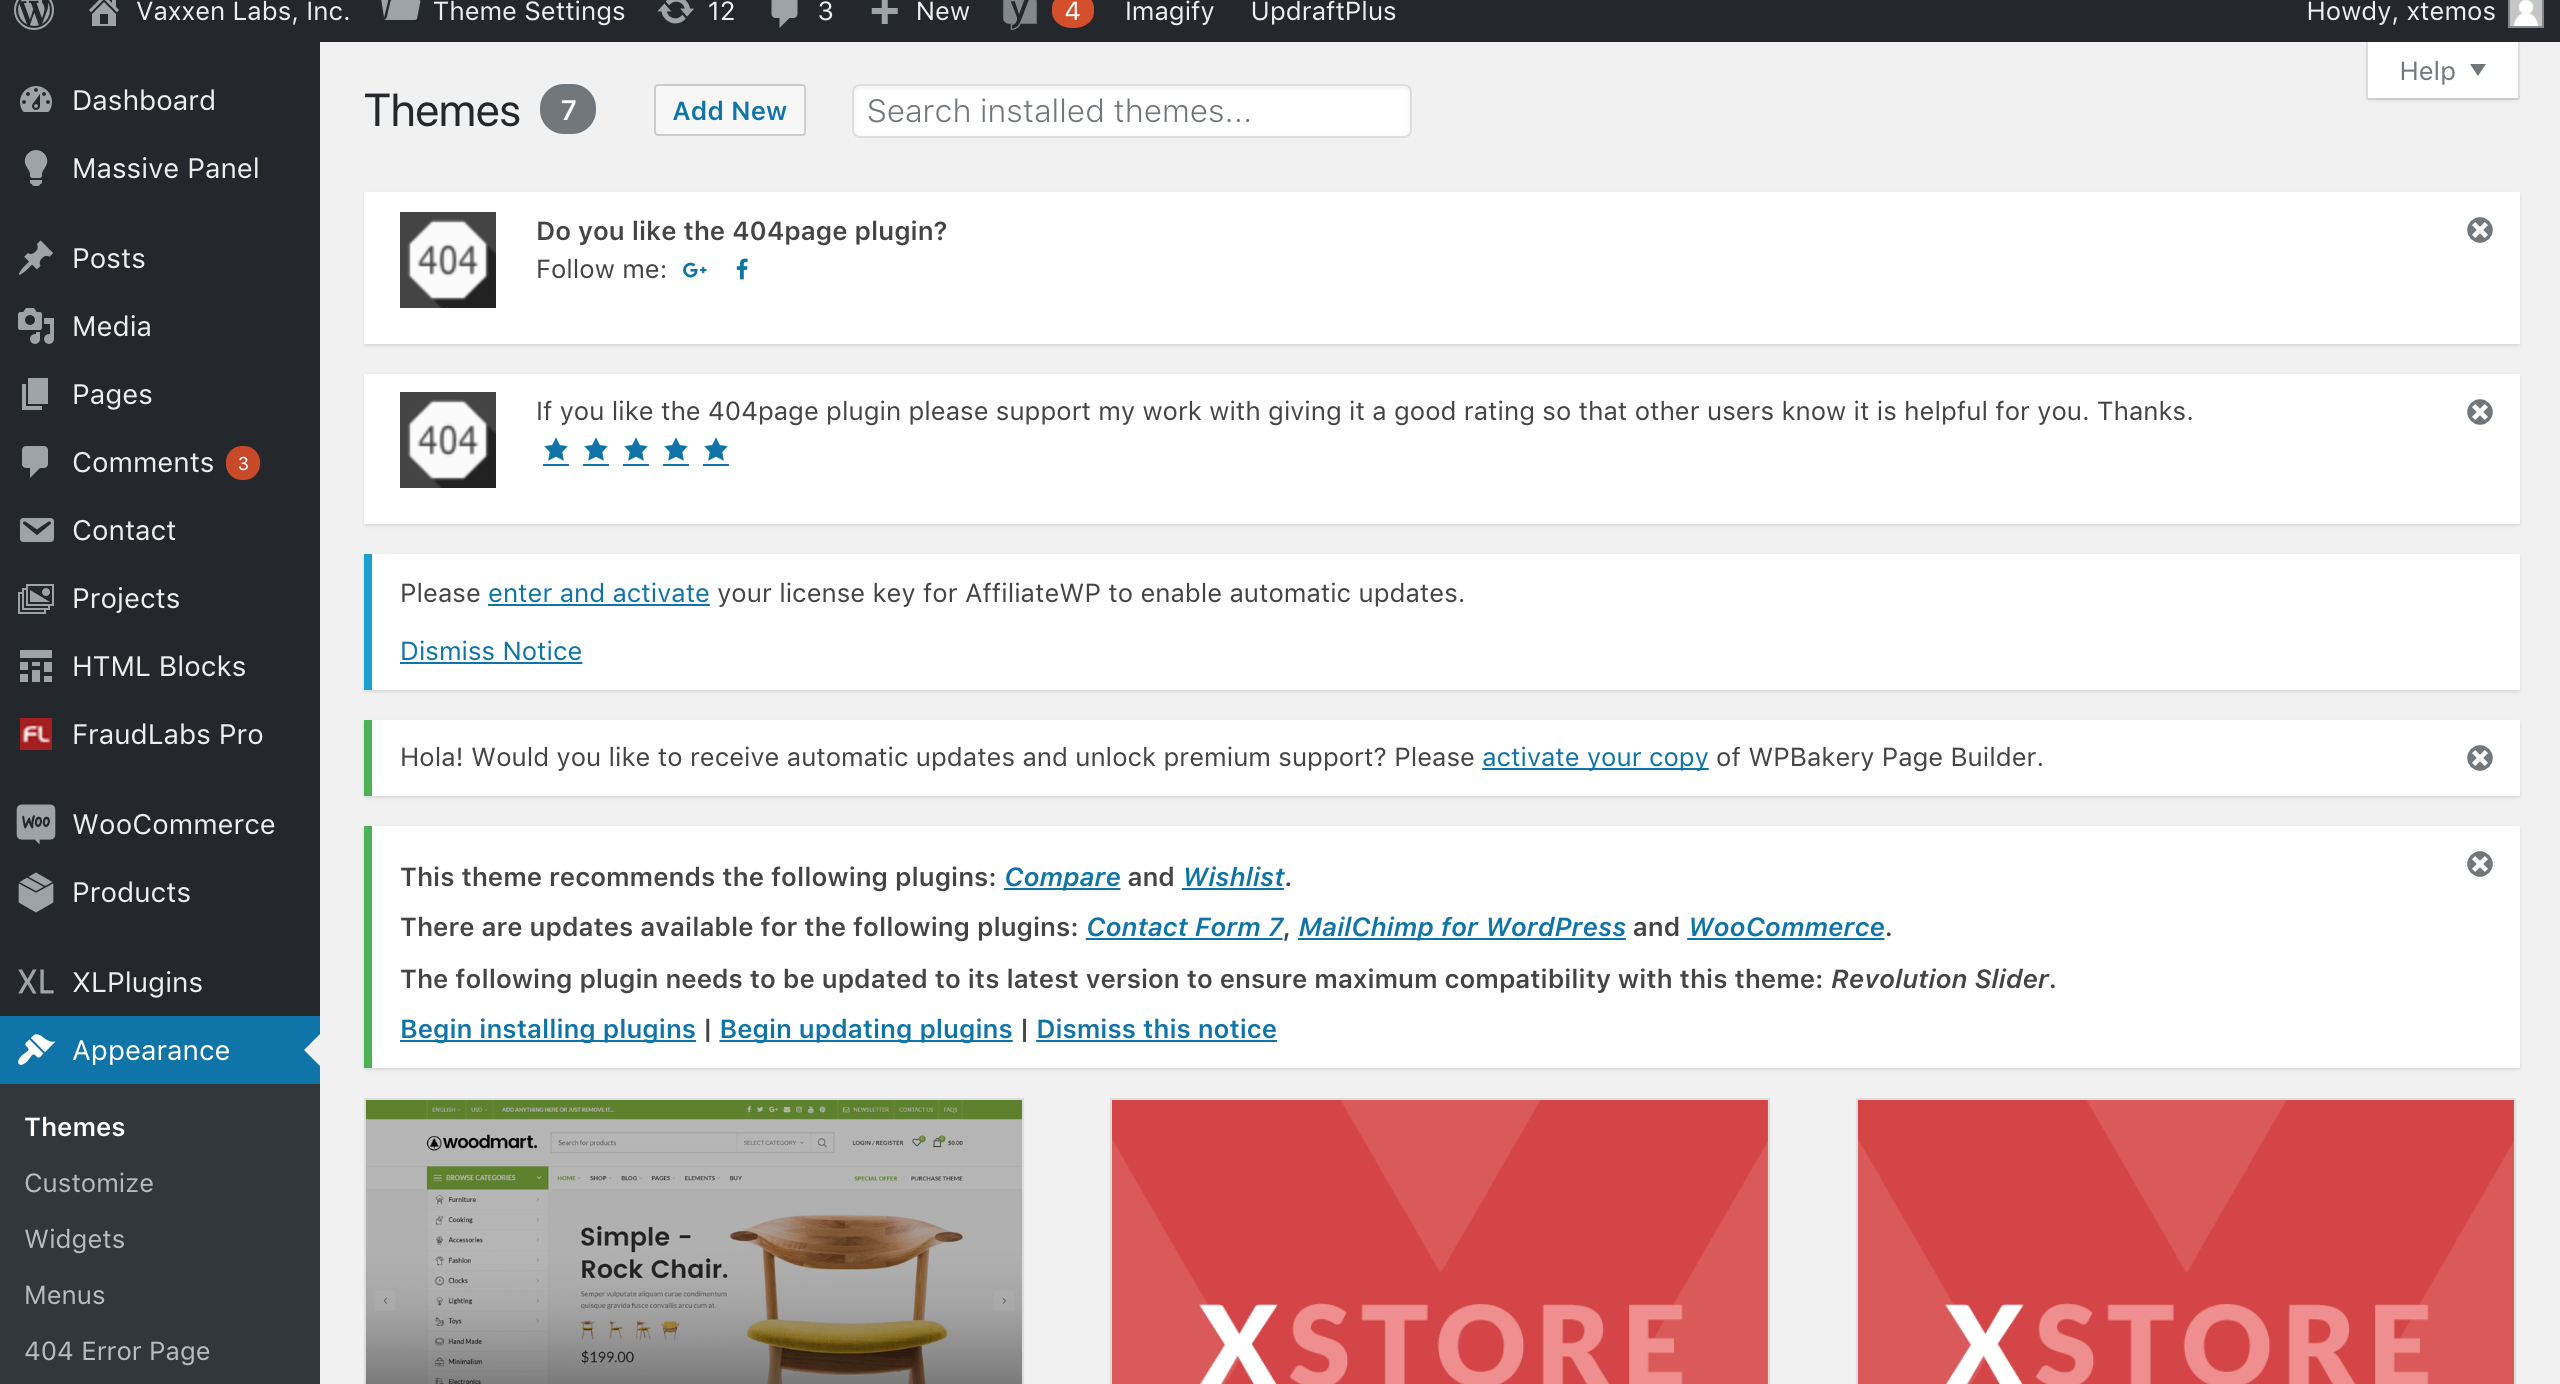Screen dimensions: 2560x1384
Task: Rate with the fifth star icon
Action: coord(715,451)
